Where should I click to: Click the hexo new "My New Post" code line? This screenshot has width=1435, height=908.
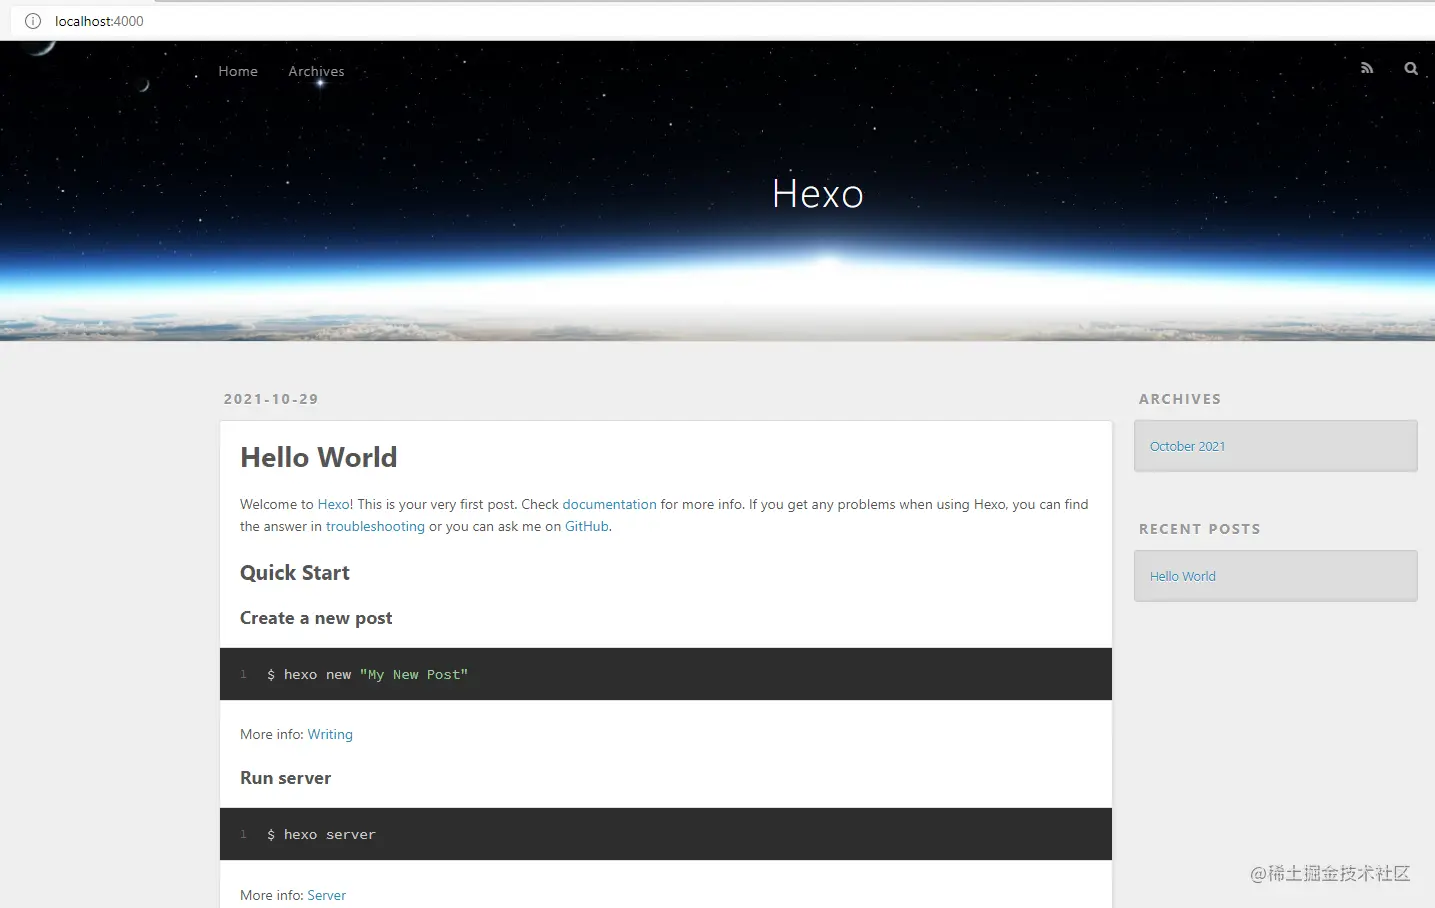tap(367, 675)
